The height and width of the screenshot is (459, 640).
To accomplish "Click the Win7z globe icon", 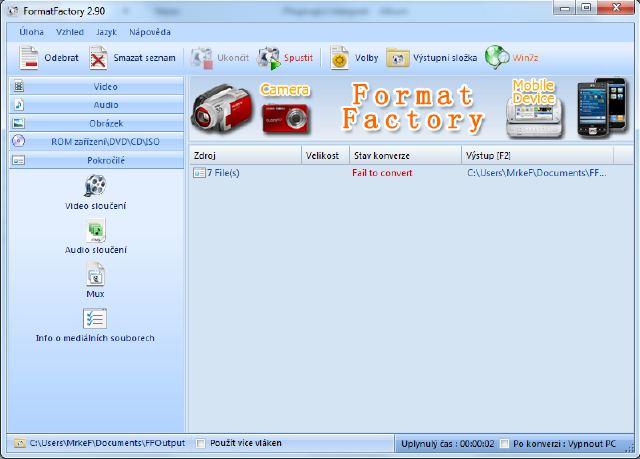I will 497,58.
